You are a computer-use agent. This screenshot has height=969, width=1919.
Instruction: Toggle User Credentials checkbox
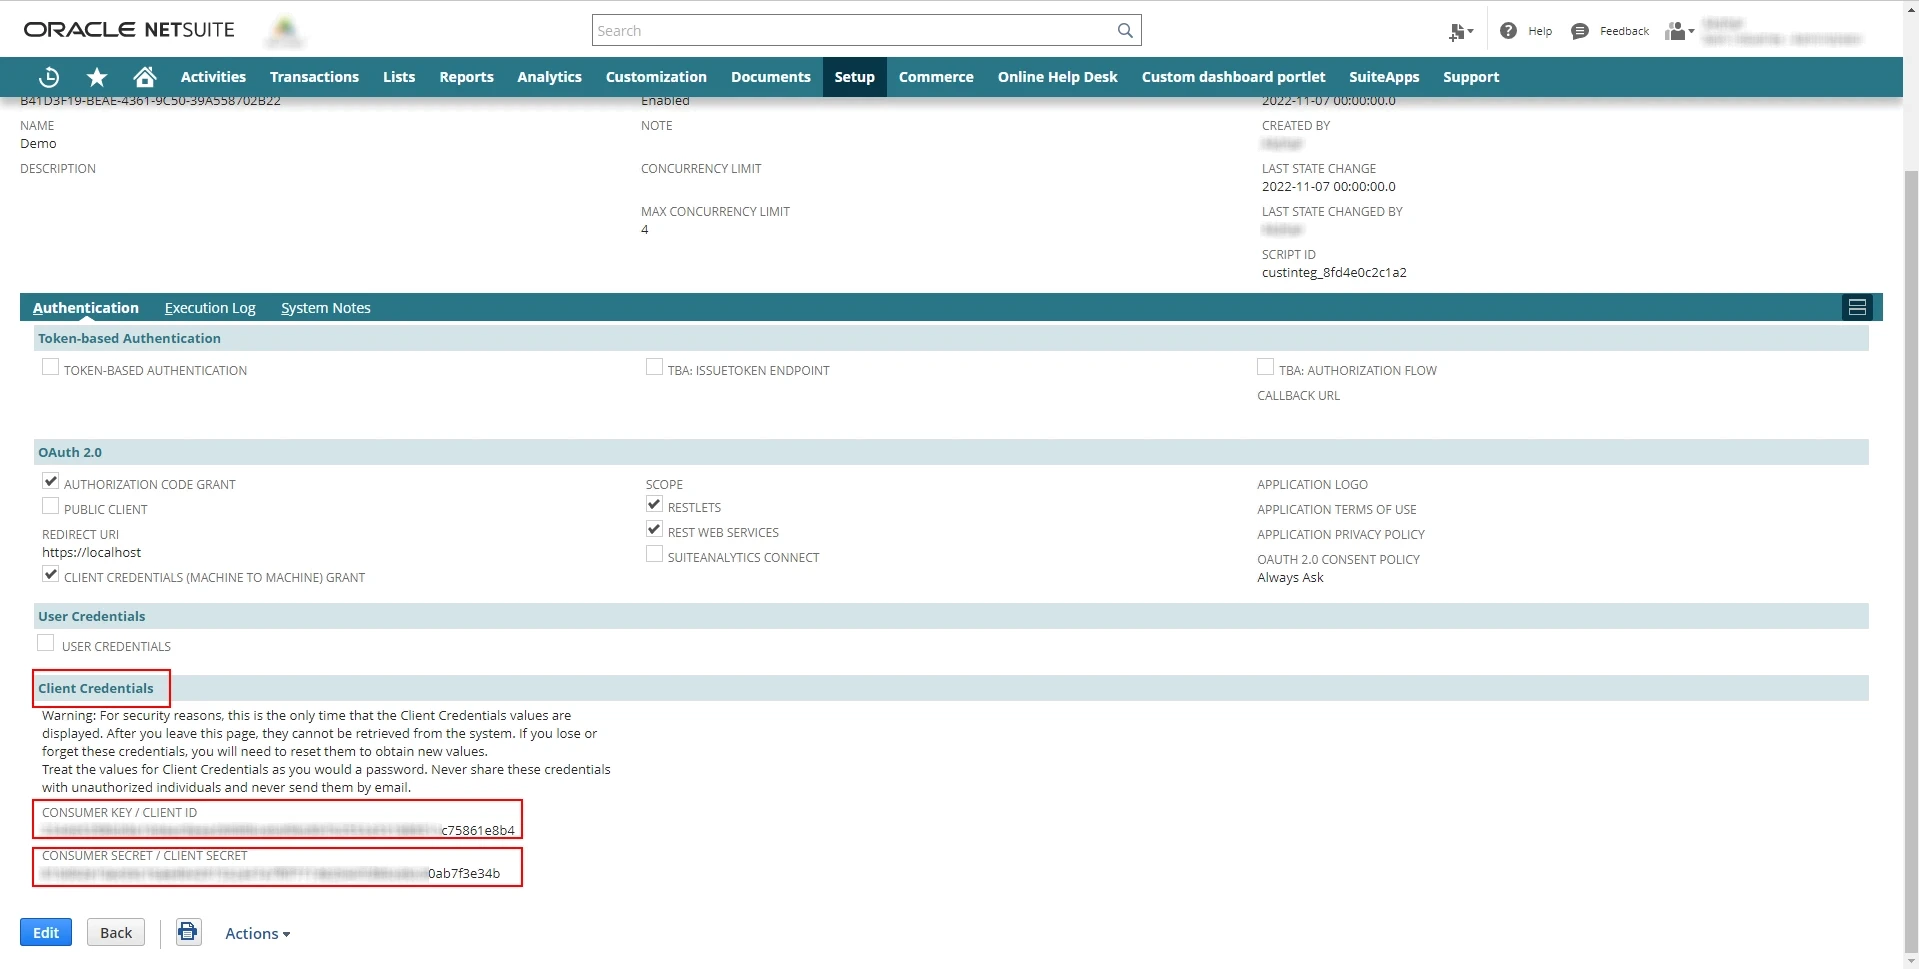coord(46,643)
